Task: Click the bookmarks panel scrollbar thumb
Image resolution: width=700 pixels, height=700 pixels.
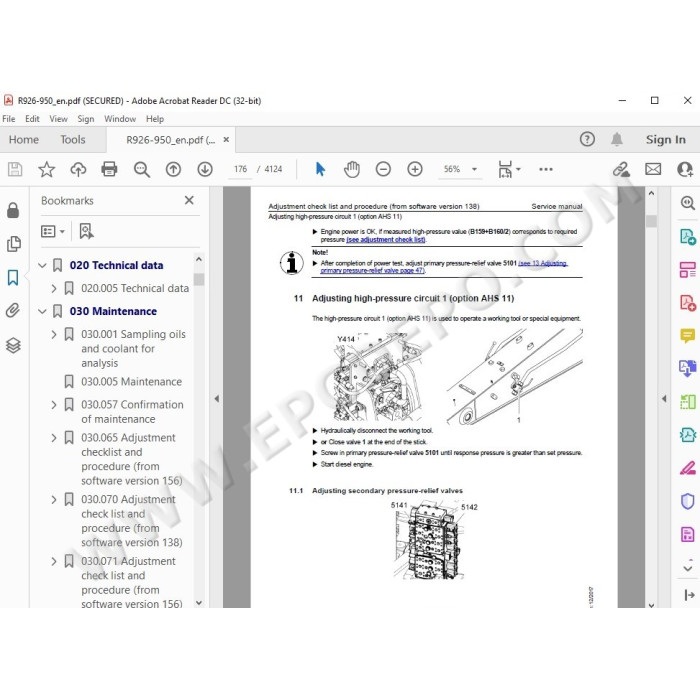Action: tap(199, 279)
